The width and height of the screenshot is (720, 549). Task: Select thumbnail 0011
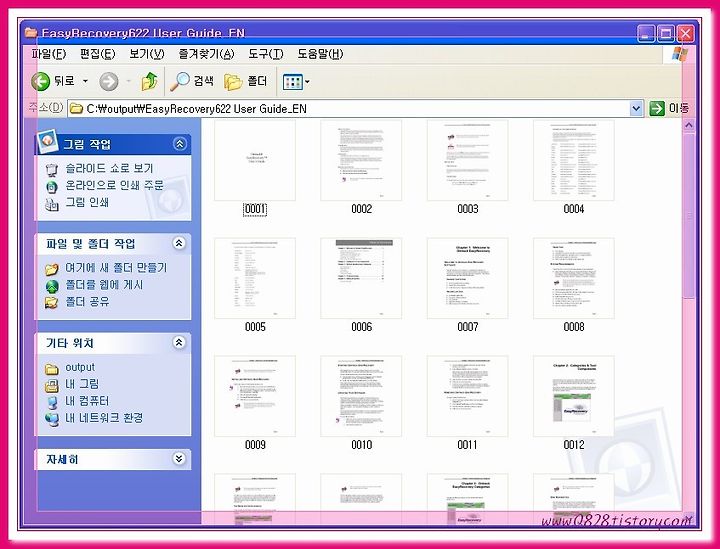pos(467,396)
